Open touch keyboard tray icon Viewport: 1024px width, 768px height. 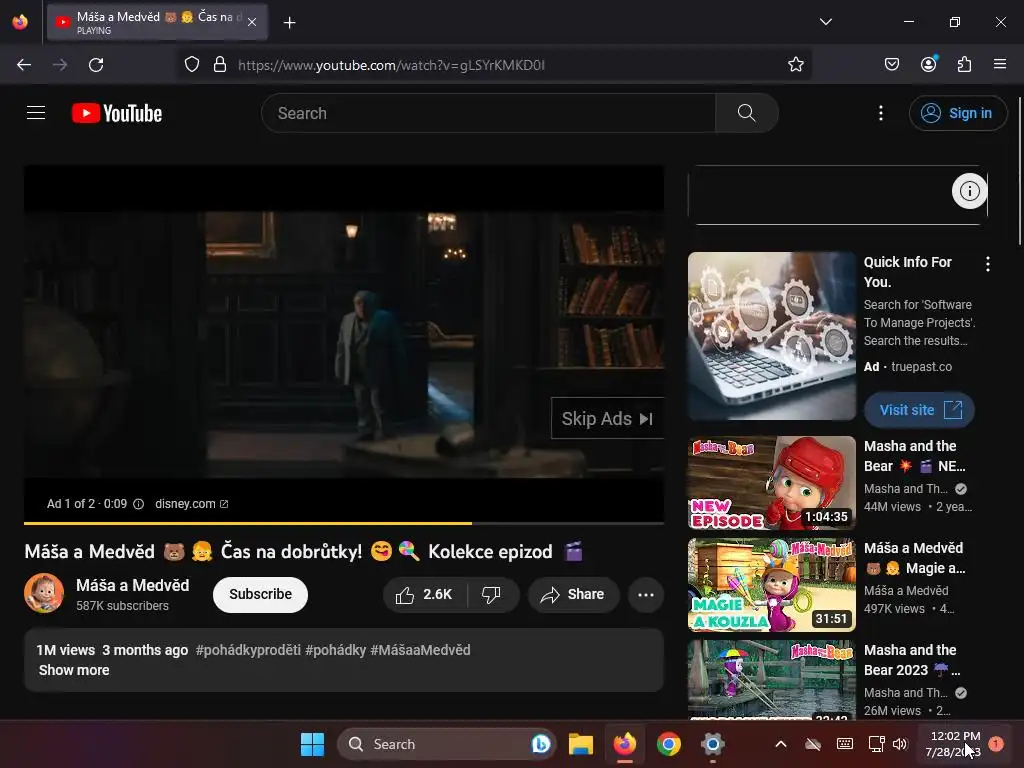point(844,744)
